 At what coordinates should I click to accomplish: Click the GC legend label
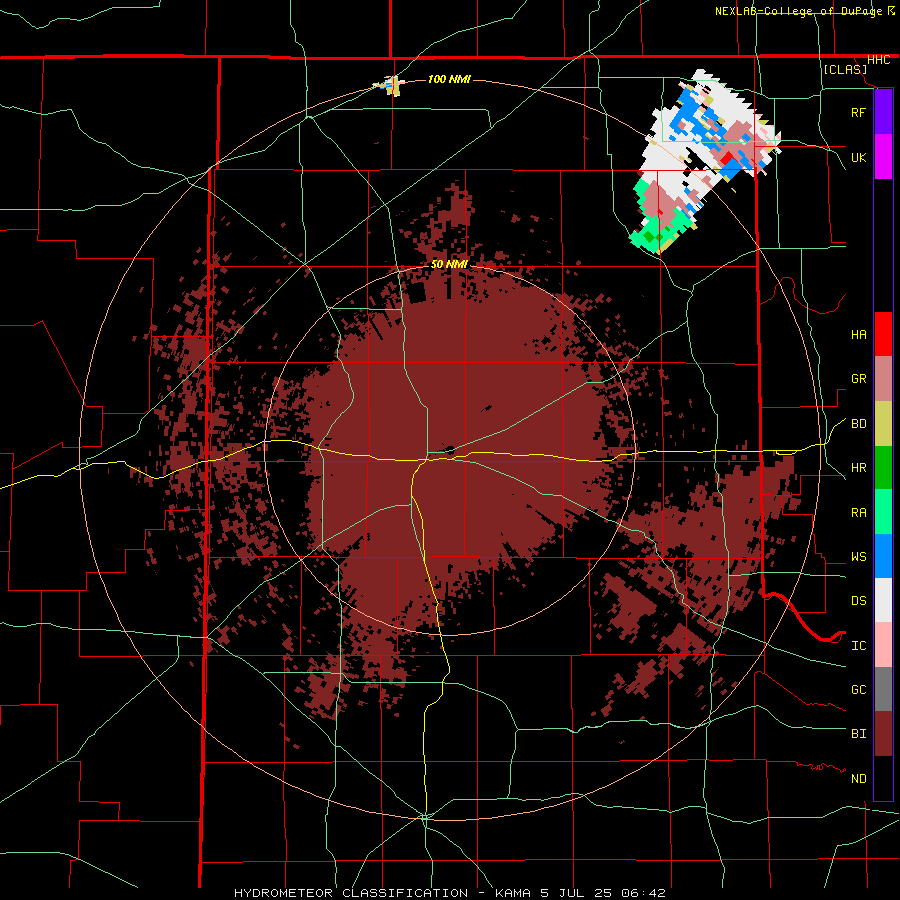[x=858, y=690]
